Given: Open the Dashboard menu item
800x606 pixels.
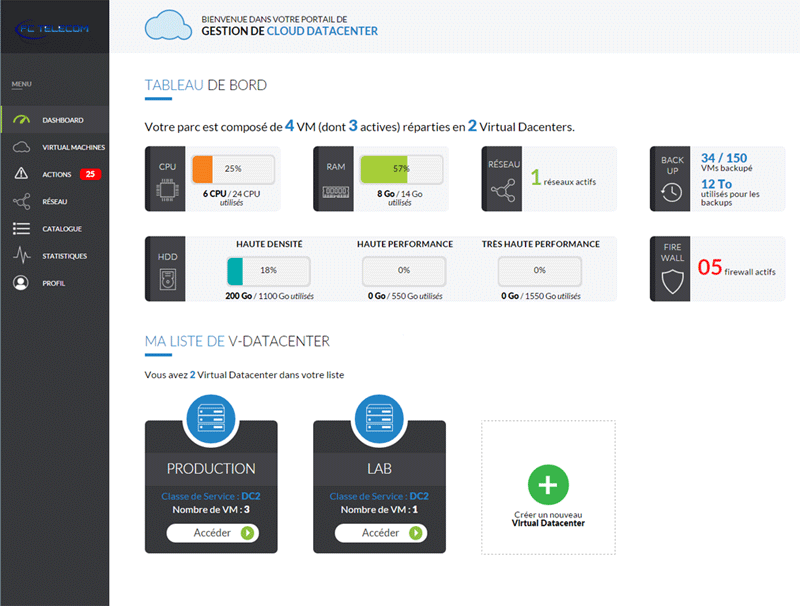Looking at the screenshot, I should (62, 120).
